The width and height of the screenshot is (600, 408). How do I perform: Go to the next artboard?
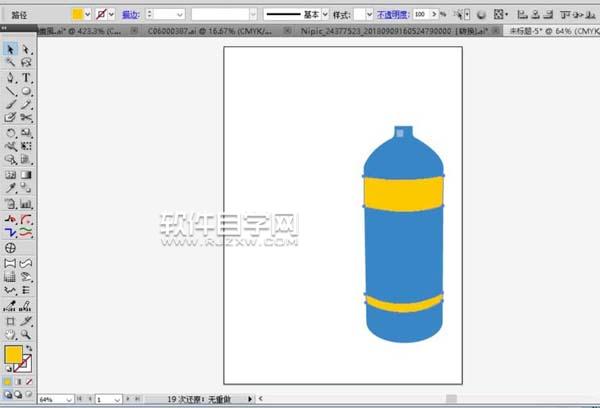128,399
